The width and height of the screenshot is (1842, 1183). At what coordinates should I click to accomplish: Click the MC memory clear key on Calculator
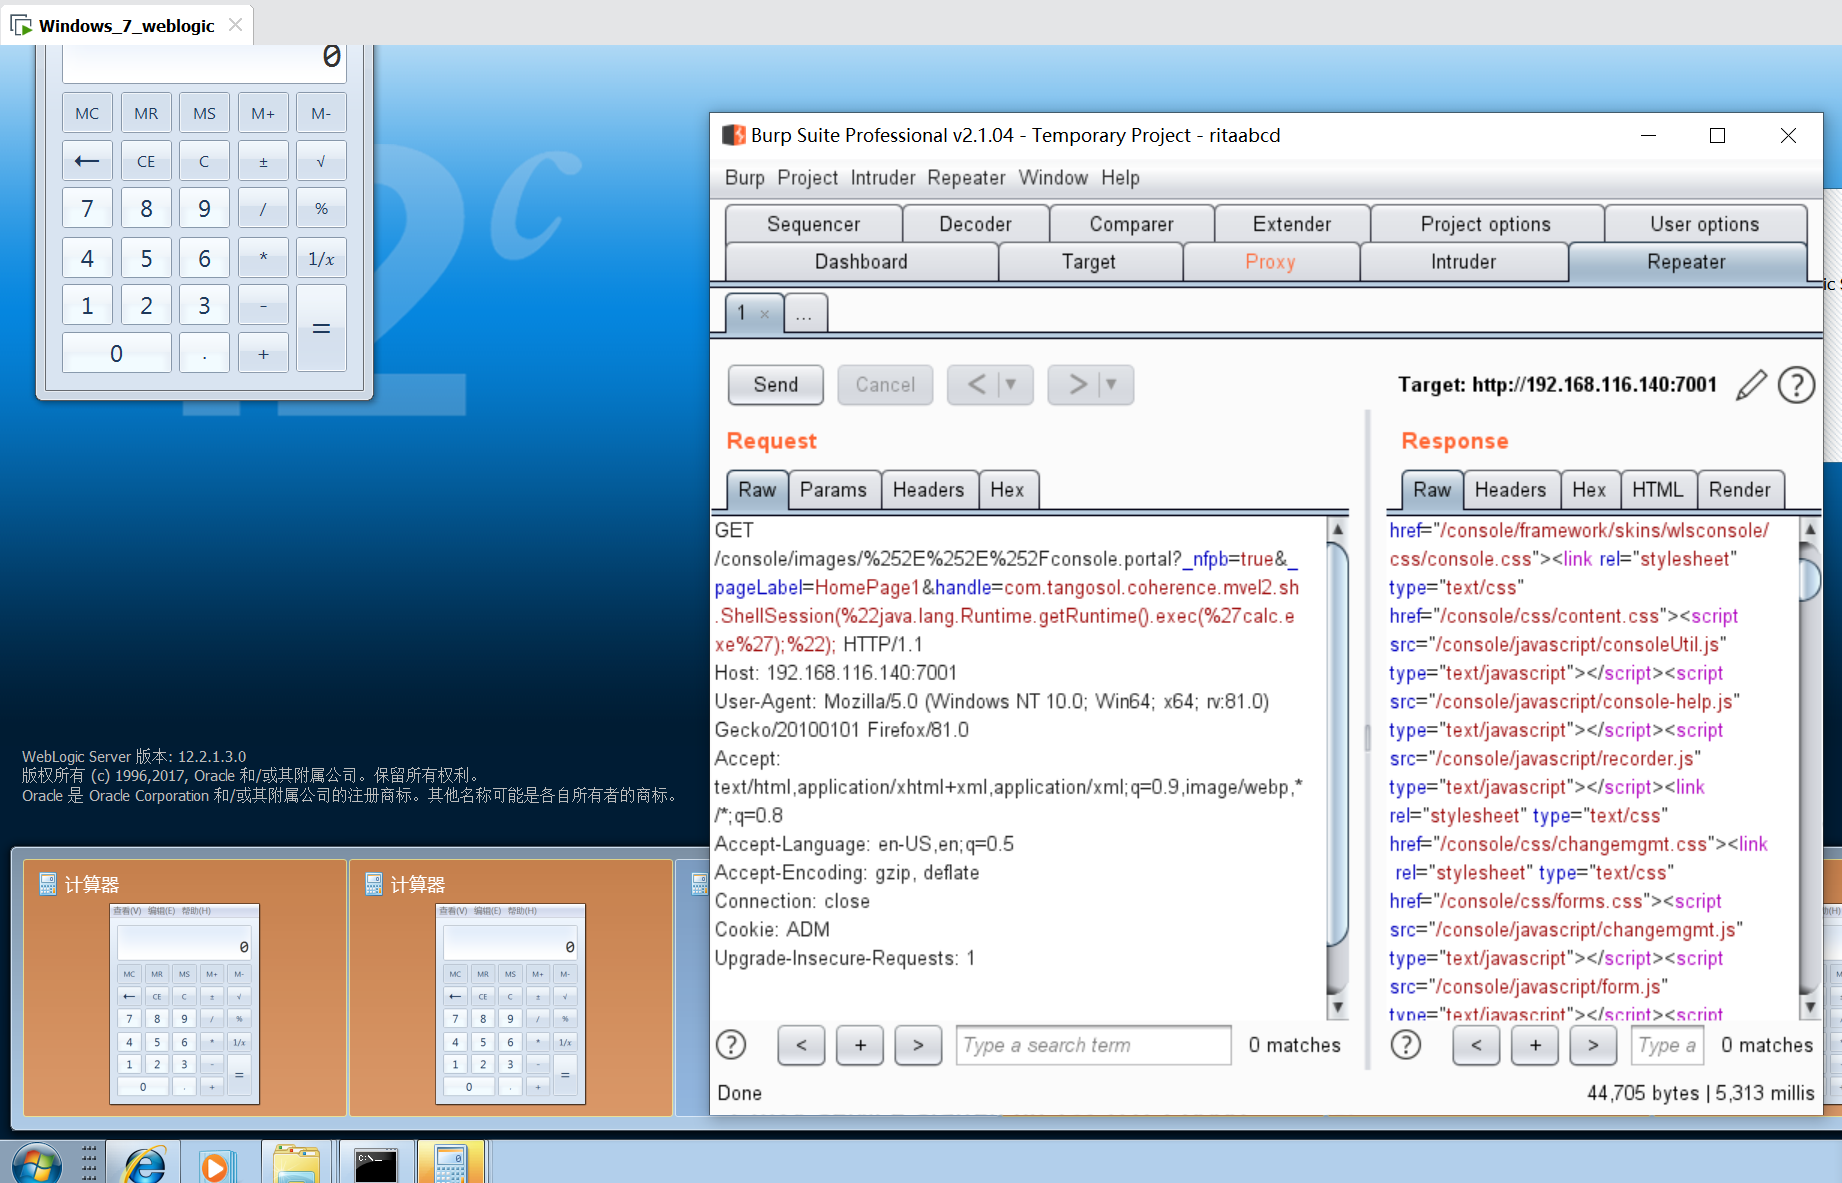click(87, 113)
